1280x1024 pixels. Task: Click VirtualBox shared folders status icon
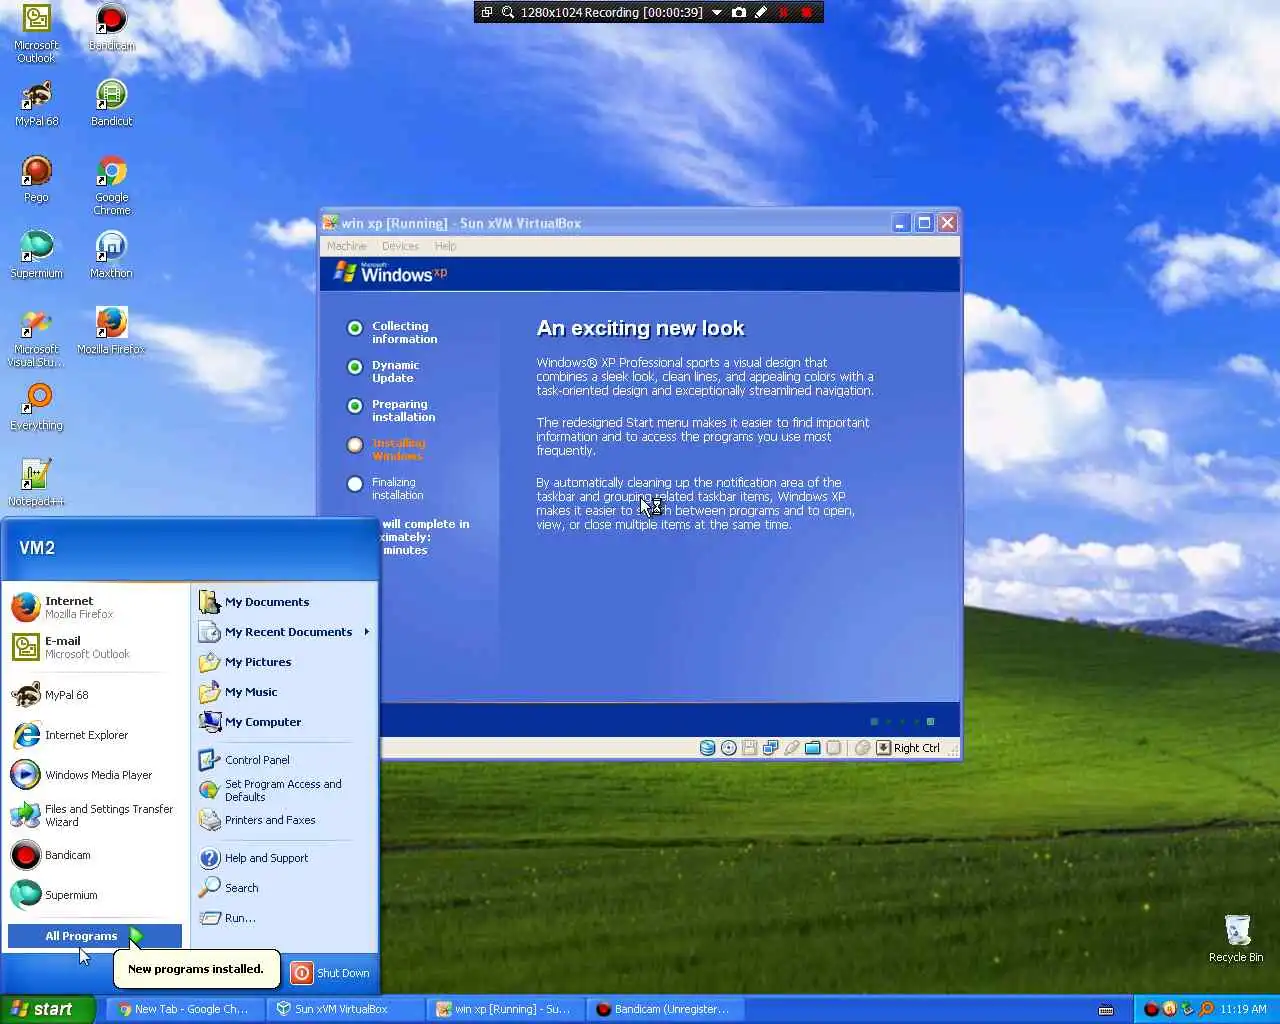812,748
